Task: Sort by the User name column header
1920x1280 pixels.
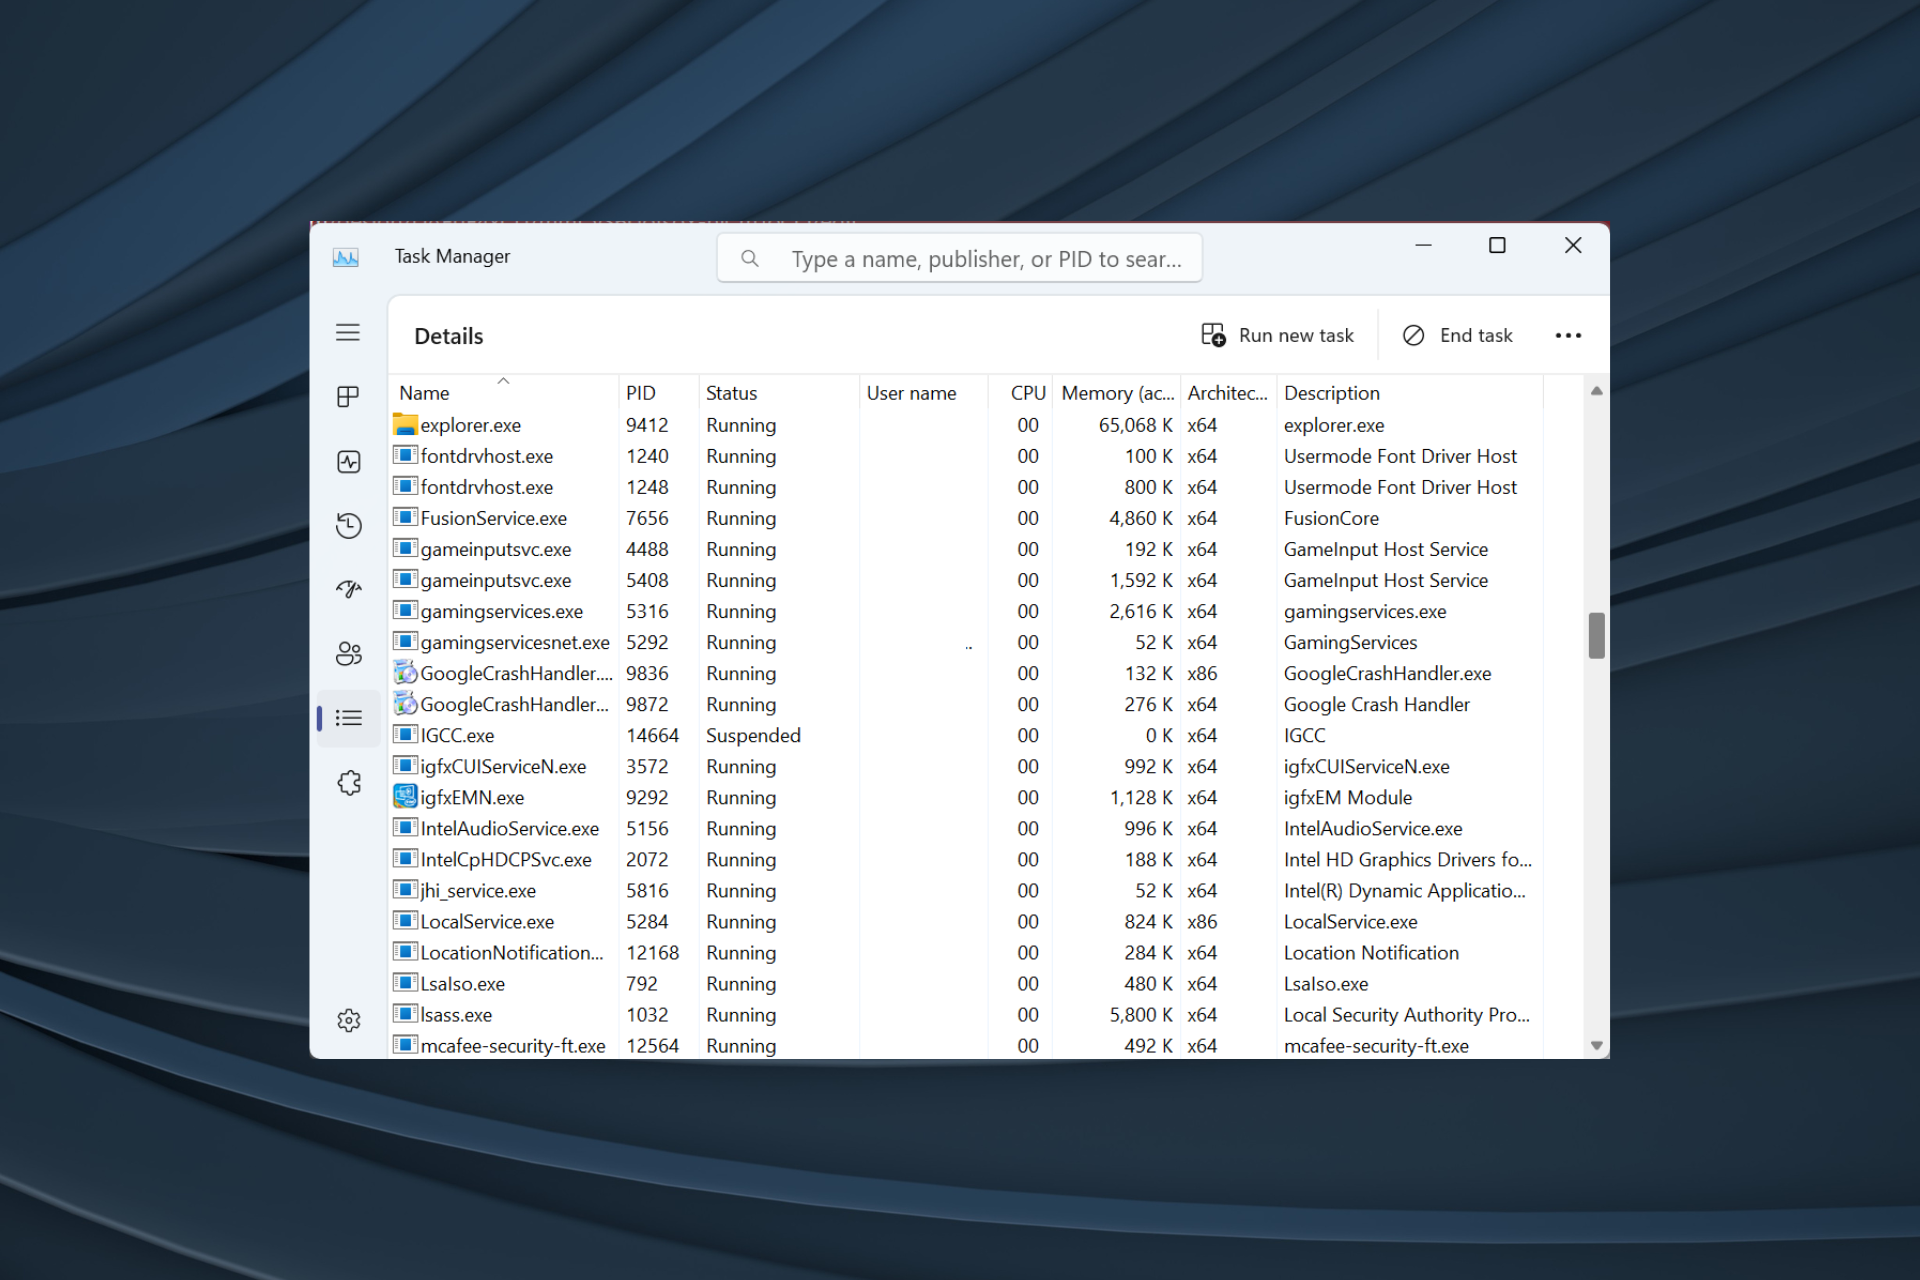Action: [923, 393]
